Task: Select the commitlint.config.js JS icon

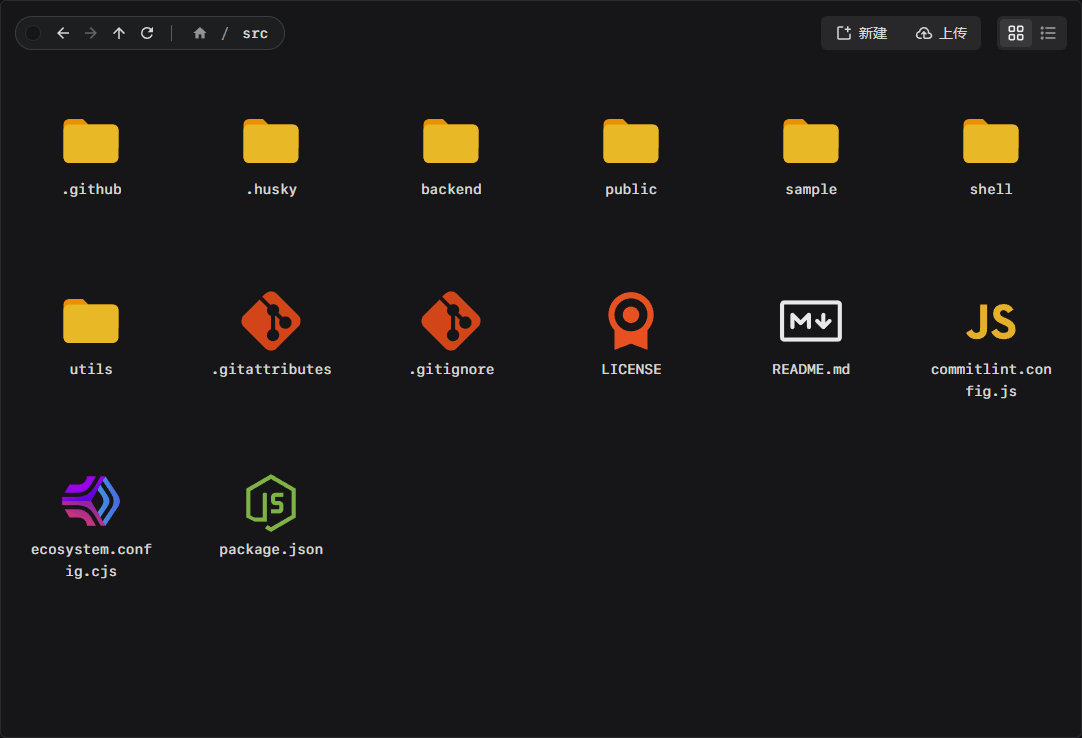Action: pos(991,322)
